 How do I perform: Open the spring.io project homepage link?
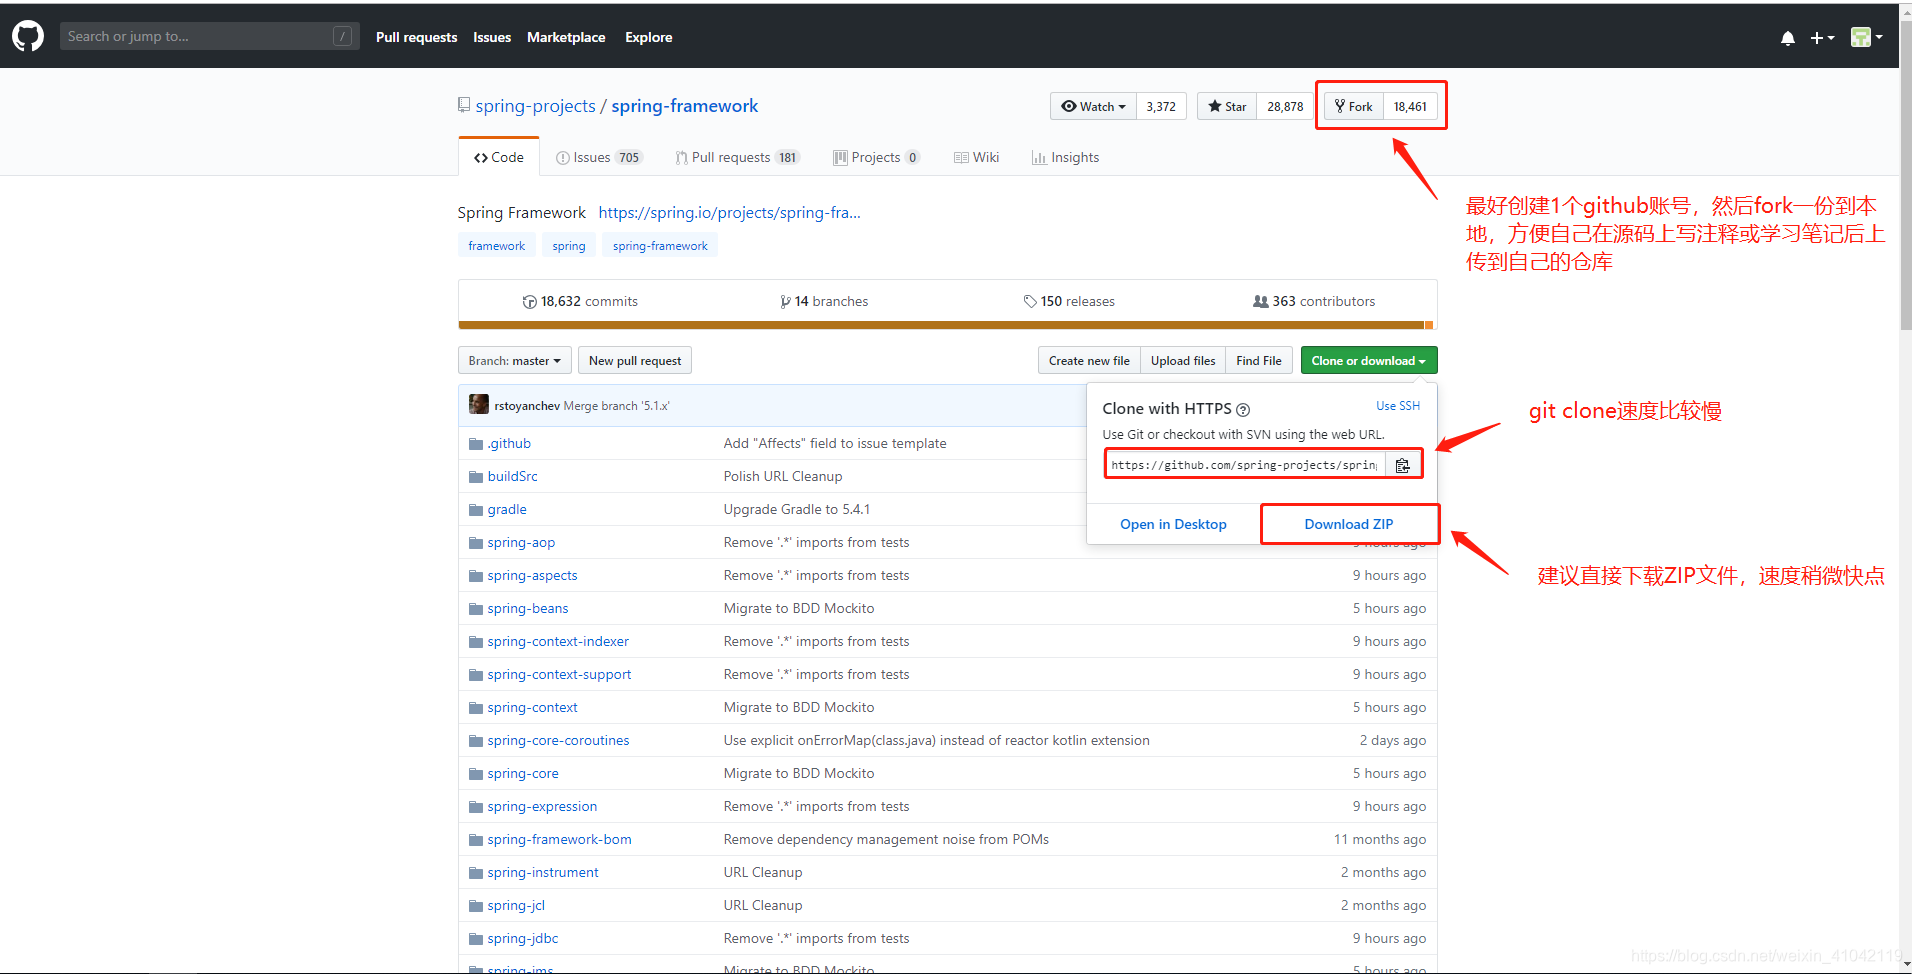[x=729, y=212]
